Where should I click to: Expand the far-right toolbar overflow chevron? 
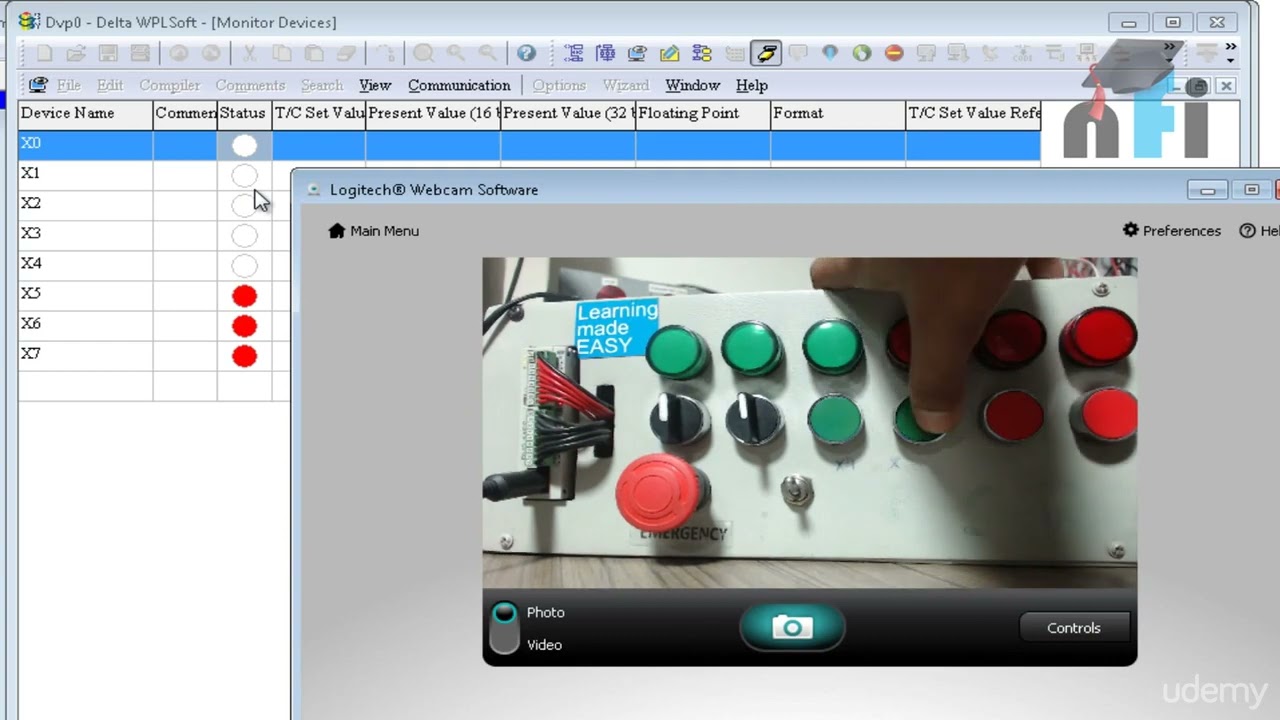pyautogui.click(x=1230, y=52)
